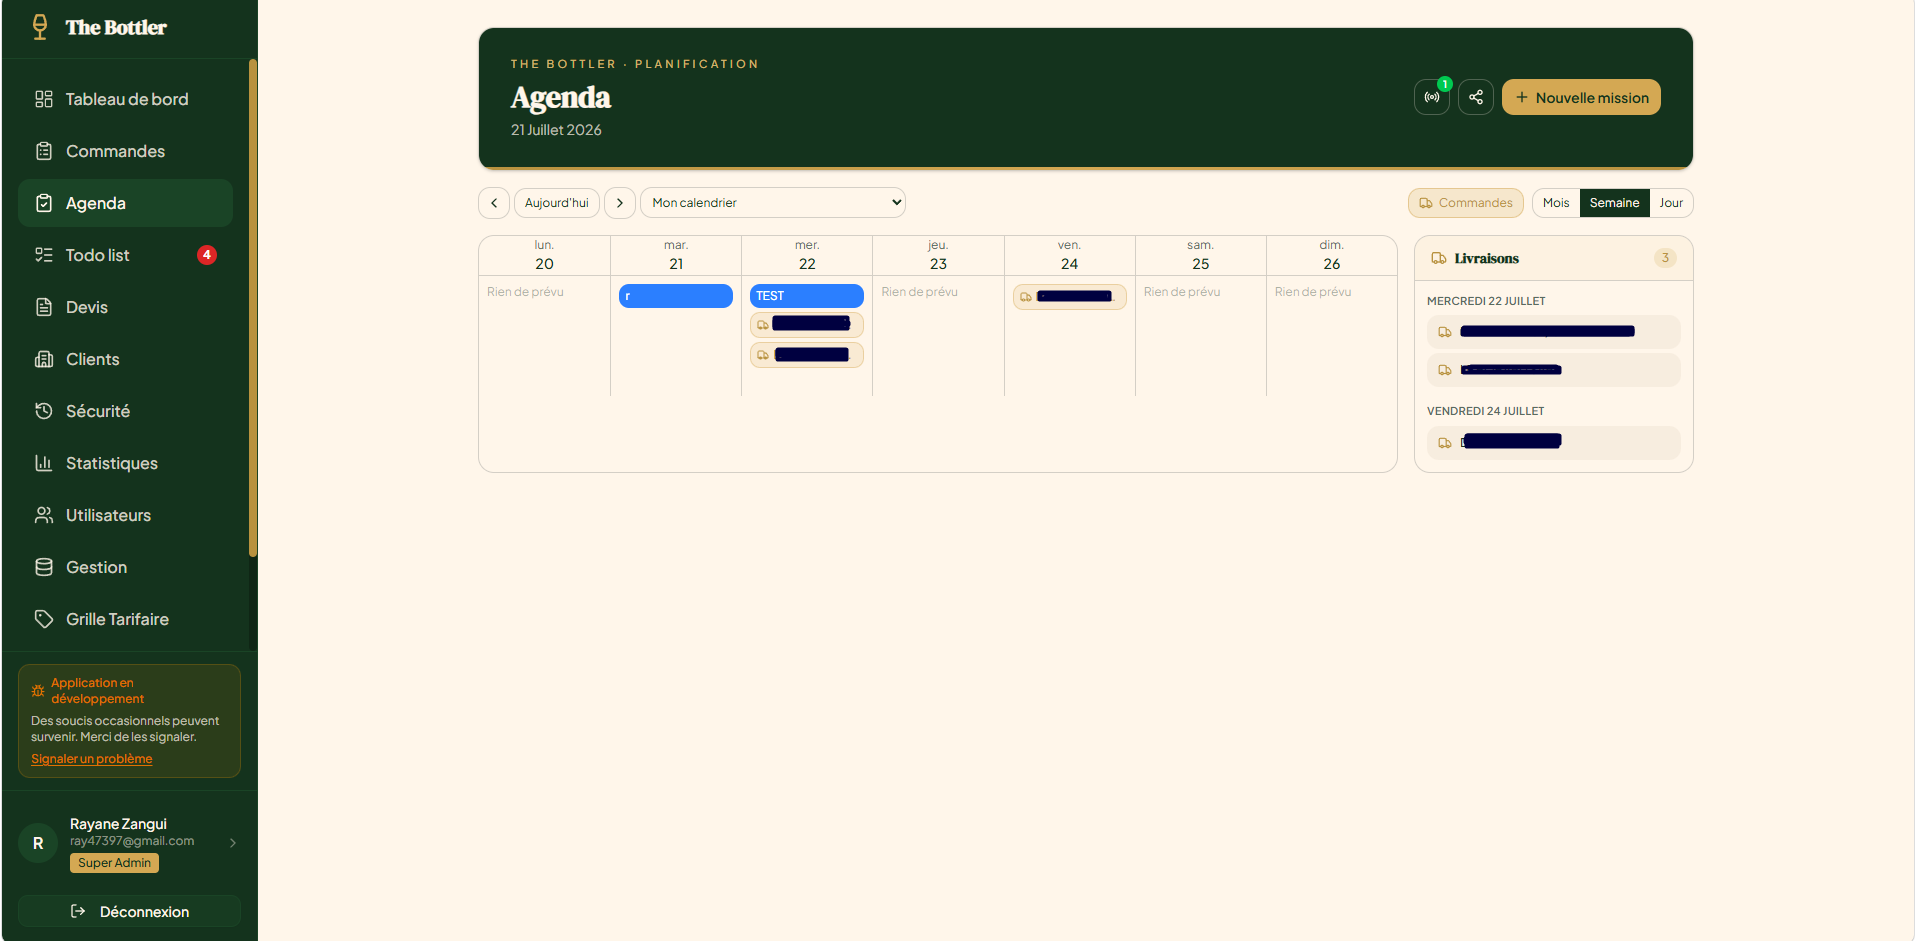
Task: Open Agenda in the sidebar
Action: coord(125,203)
